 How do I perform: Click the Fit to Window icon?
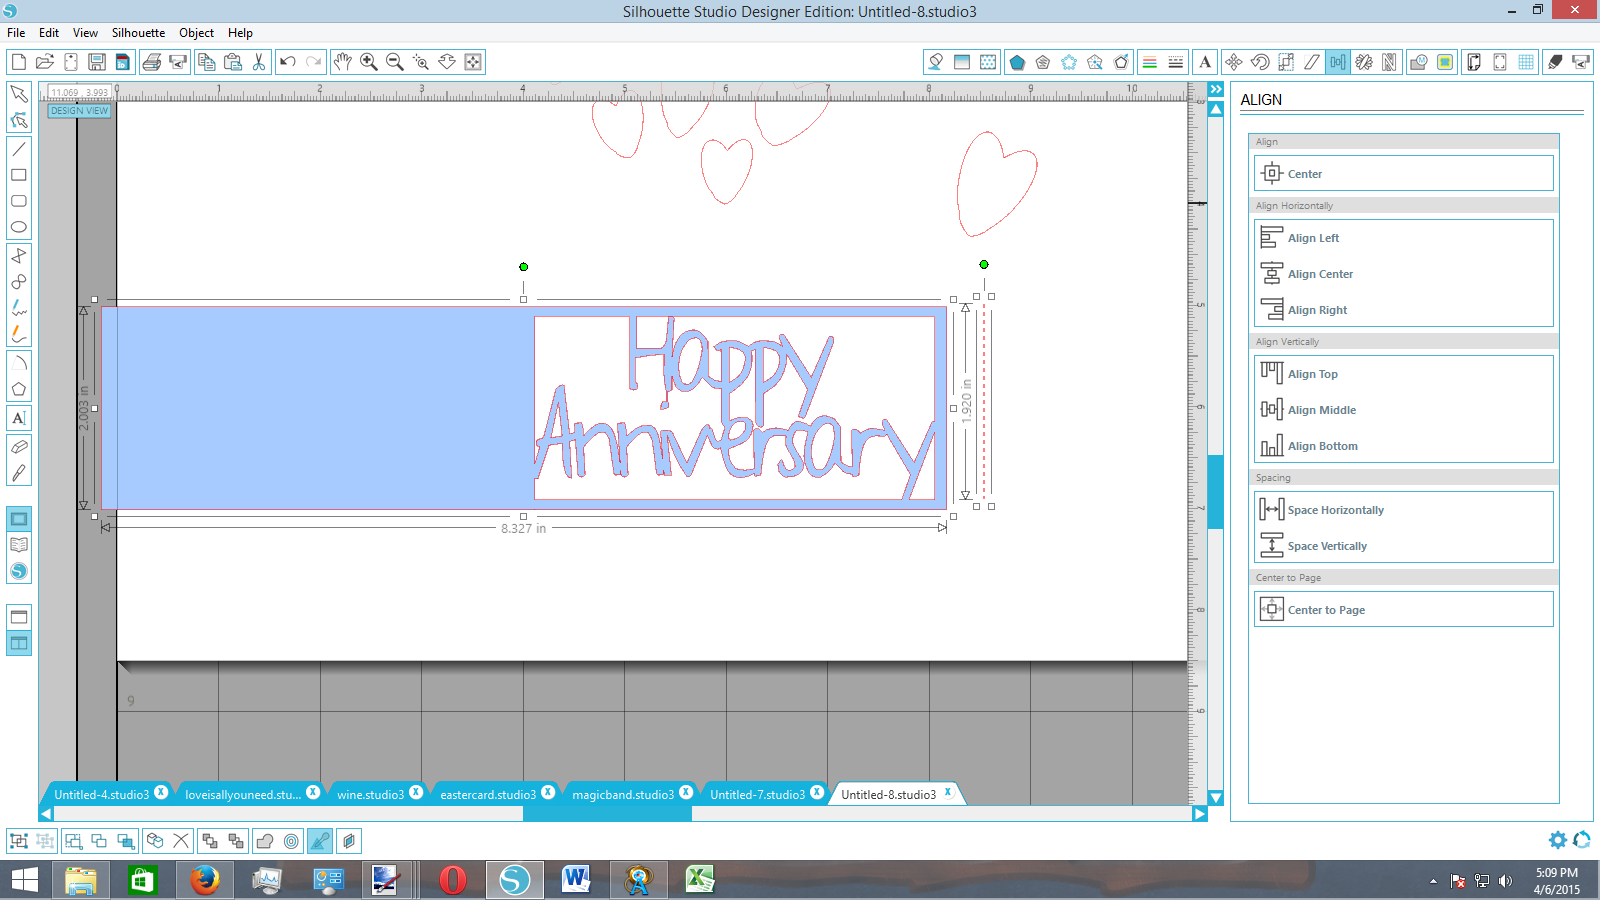coord(473,62)
